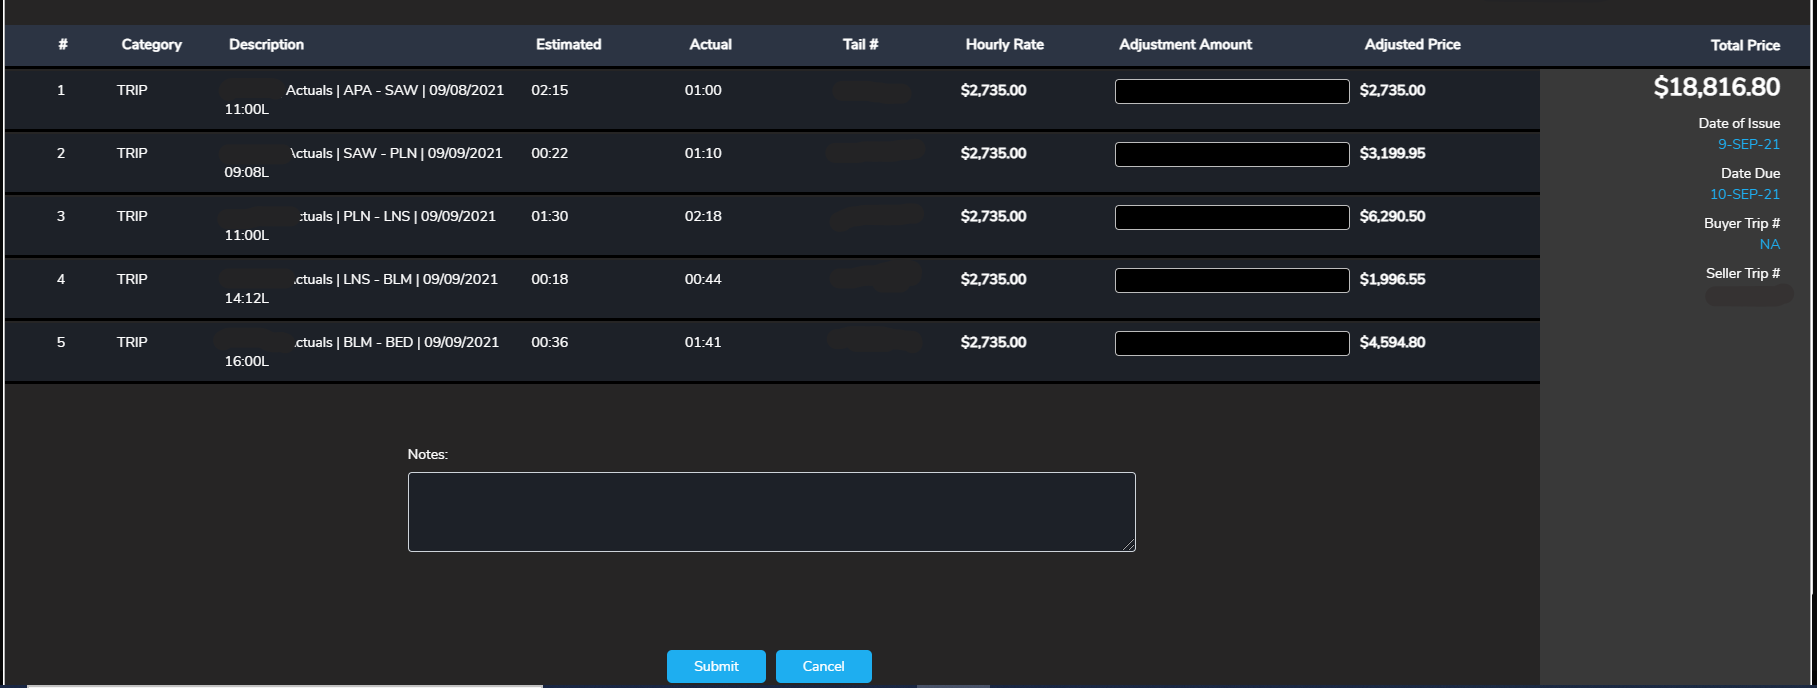
Task: Select Adjustment Amount input for SAW - PLN trip
Action: 1231,154
